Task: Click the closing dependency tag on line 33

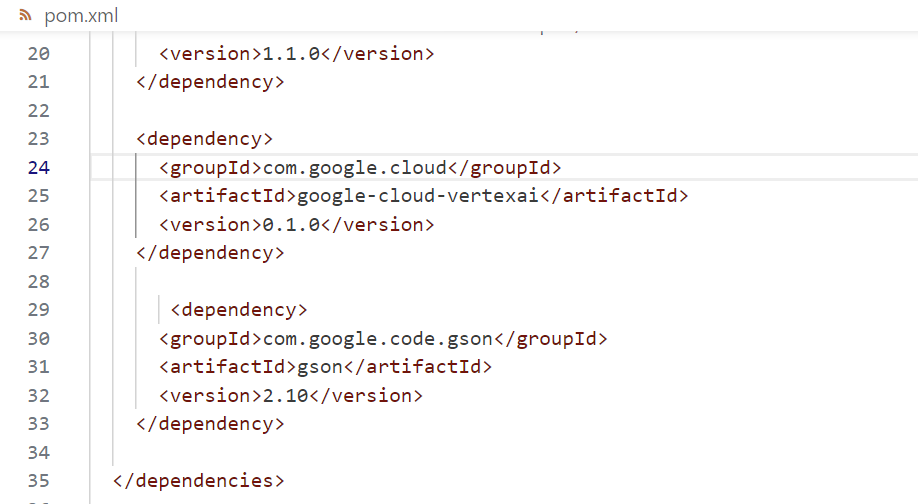Action: (x=210, y=424)
